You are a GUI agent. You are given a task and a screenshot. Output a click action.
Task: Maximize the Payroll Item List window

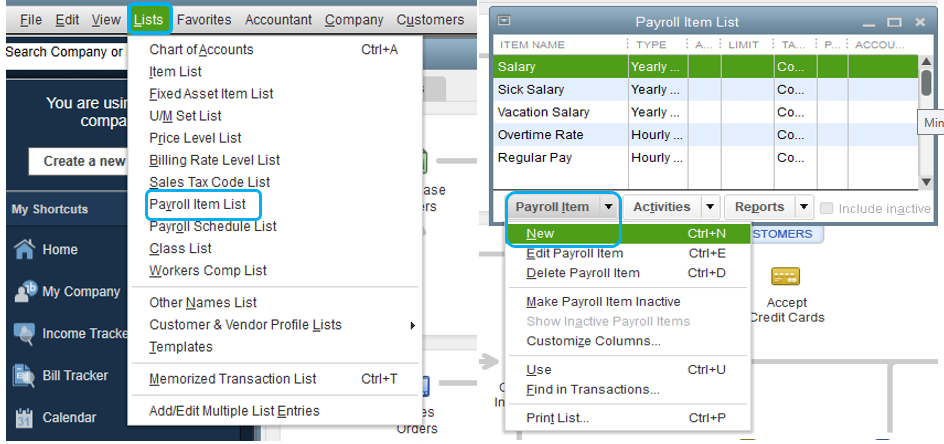tap(895, 21)
